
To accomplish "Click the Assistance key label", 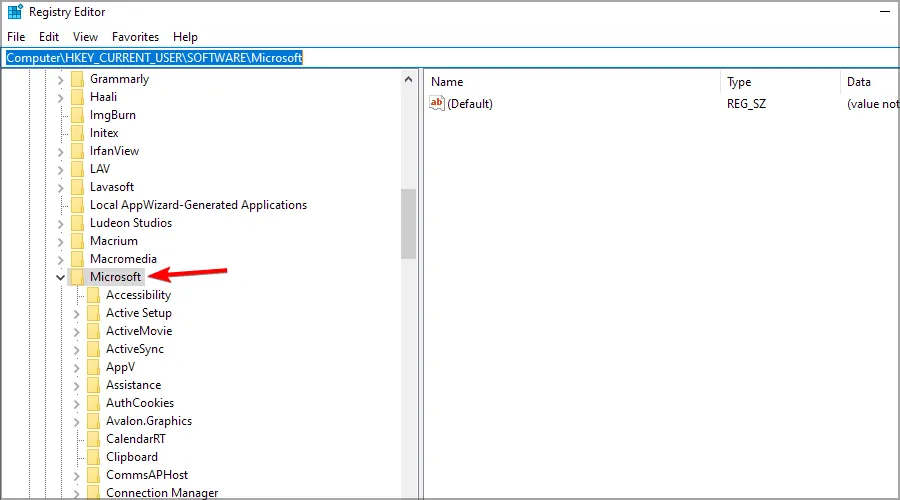I will click(x=133, y=385).
